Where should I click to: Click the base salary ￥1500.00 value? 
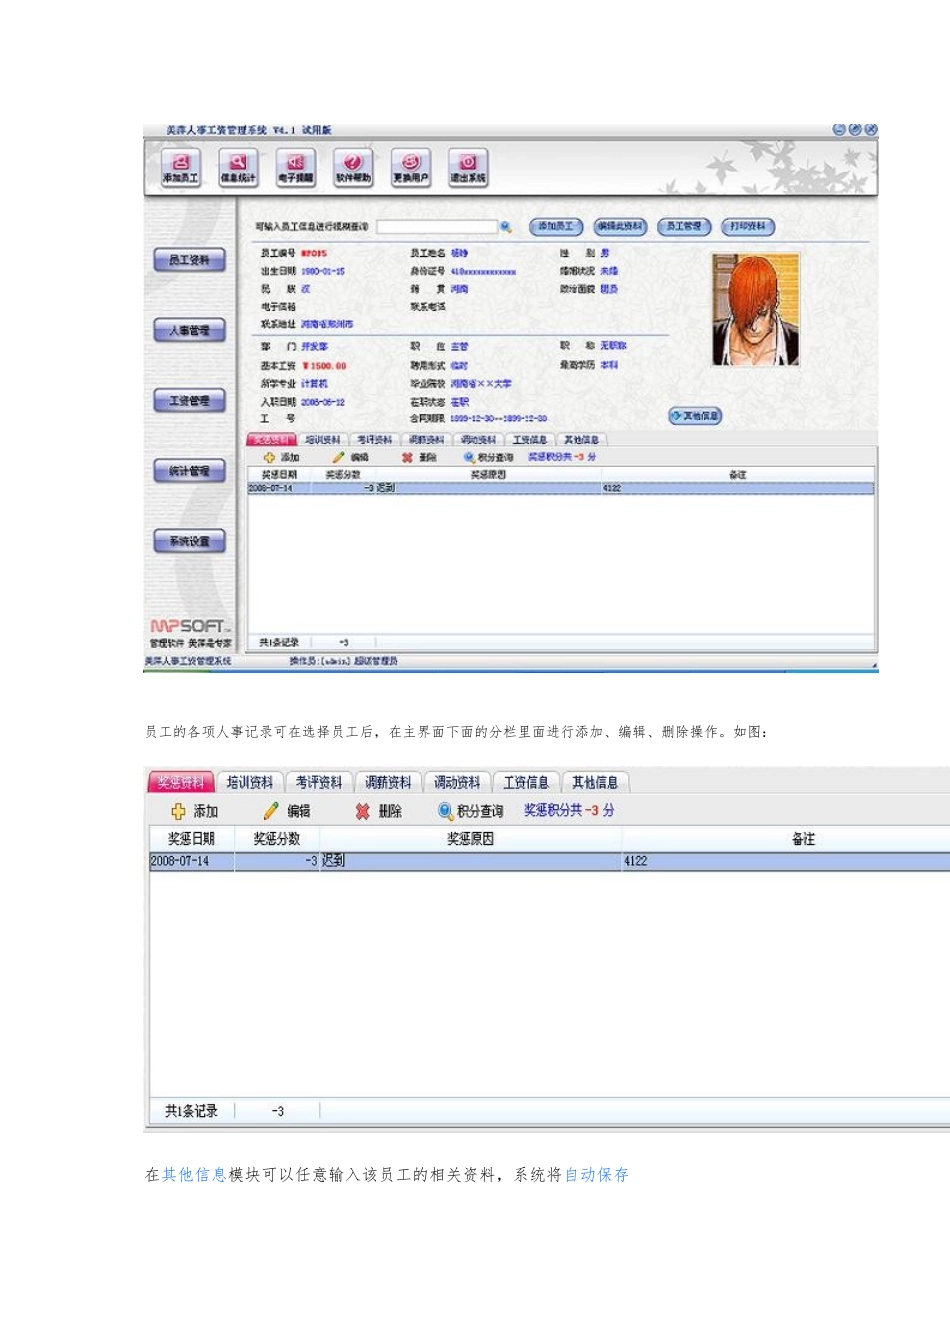pos(324,366)
